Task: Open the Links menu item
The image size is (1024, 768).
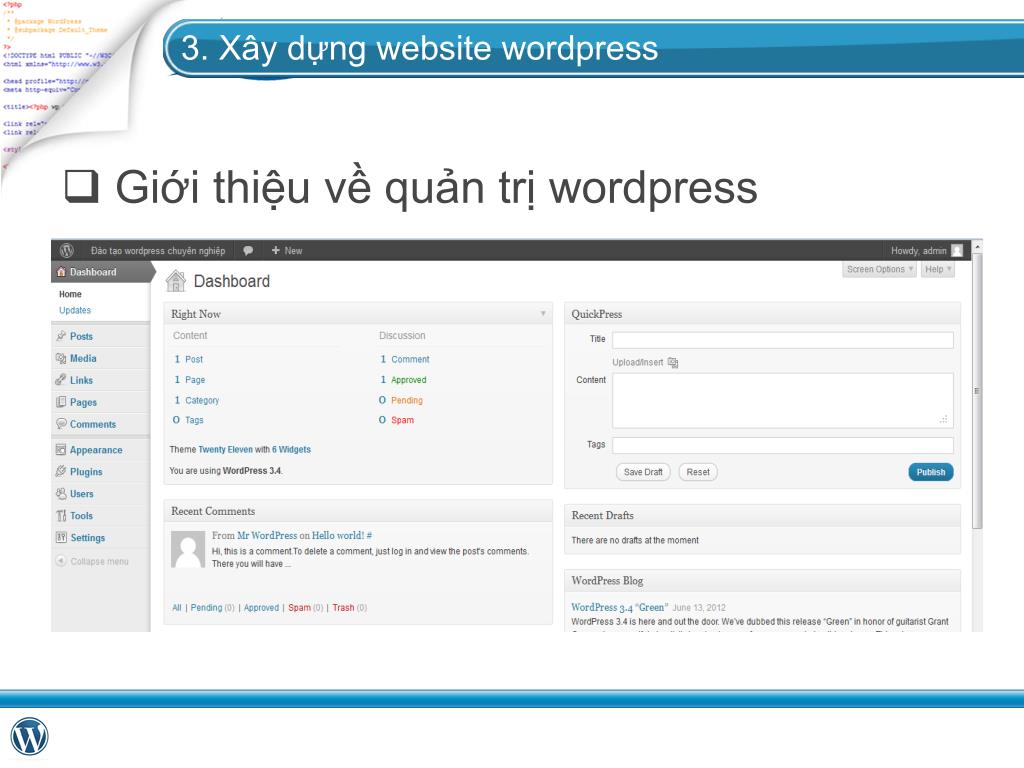Action: [x=82, y=380]
